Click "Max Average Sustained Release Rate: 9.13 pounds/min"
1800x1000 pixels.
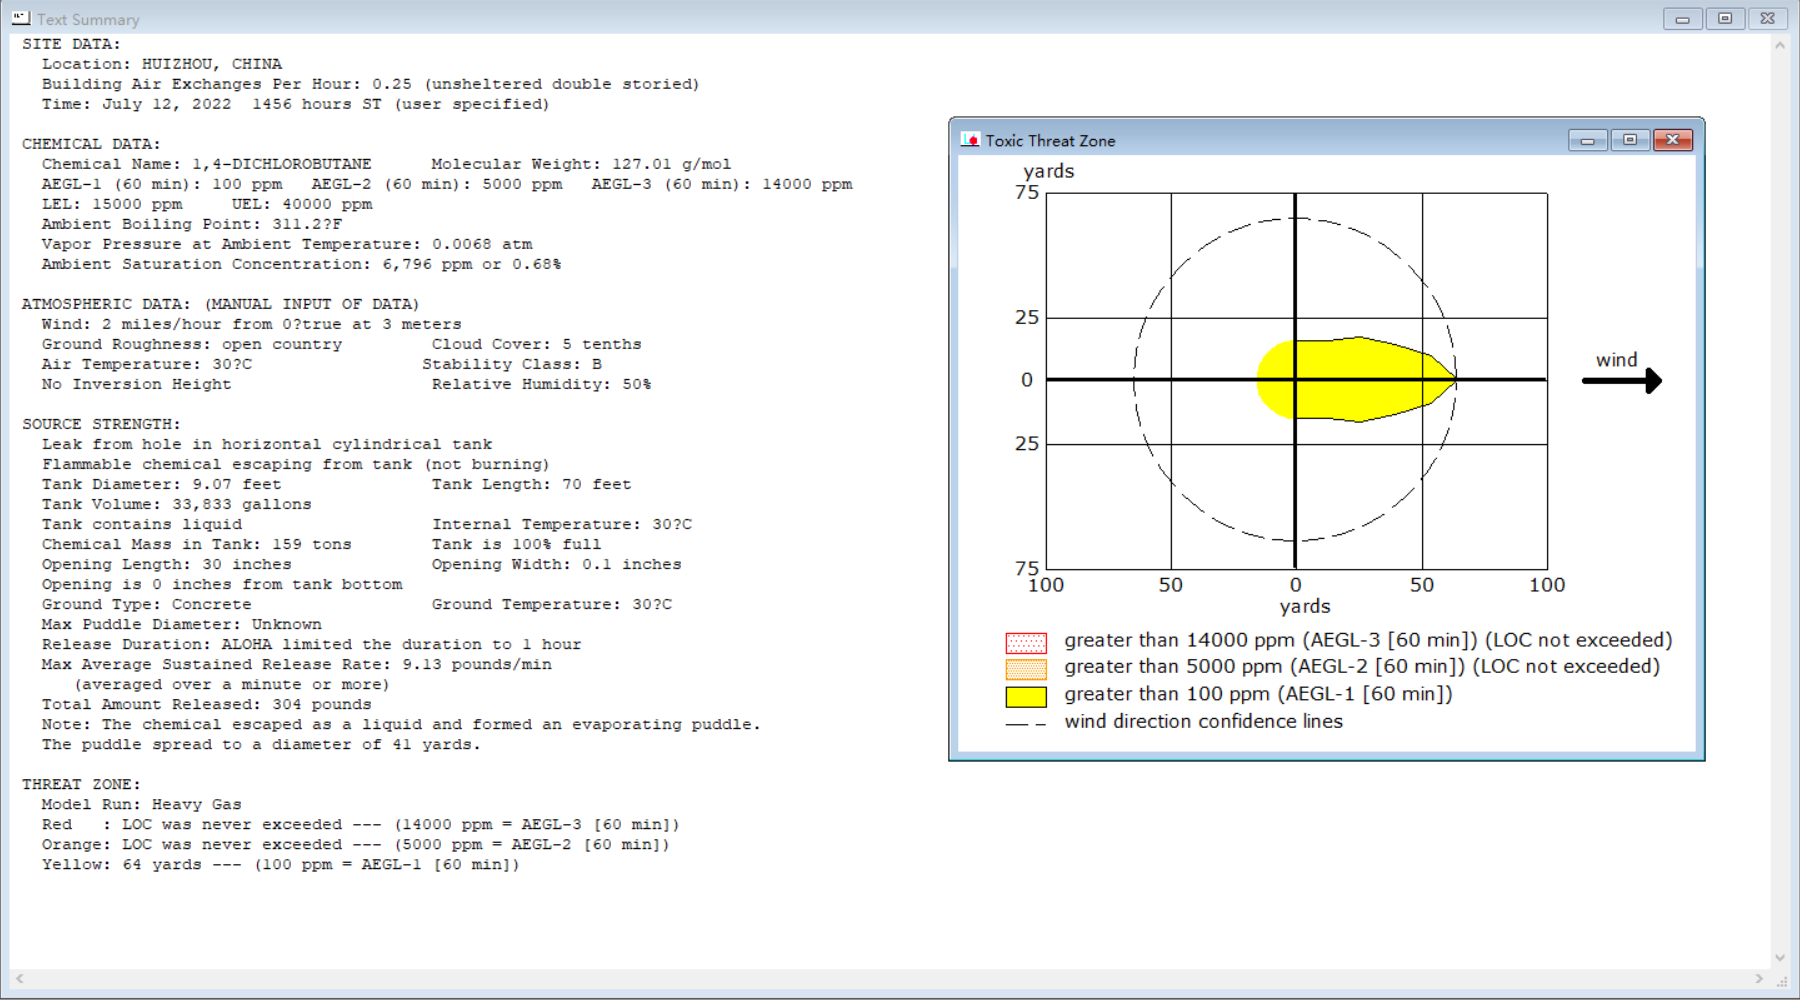click(x=297, y=664)
